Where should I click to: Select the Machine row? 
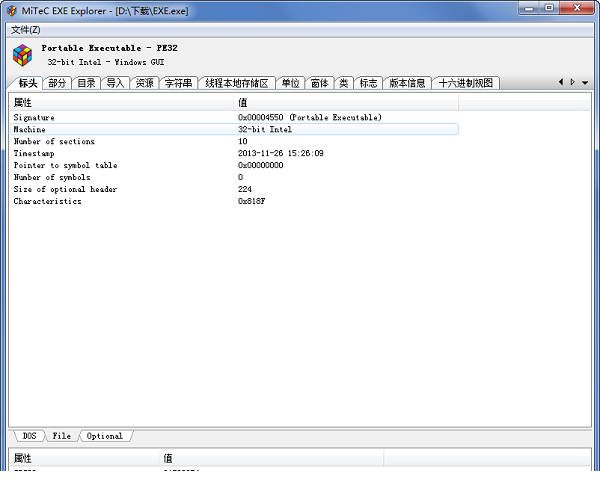(234, 129)
